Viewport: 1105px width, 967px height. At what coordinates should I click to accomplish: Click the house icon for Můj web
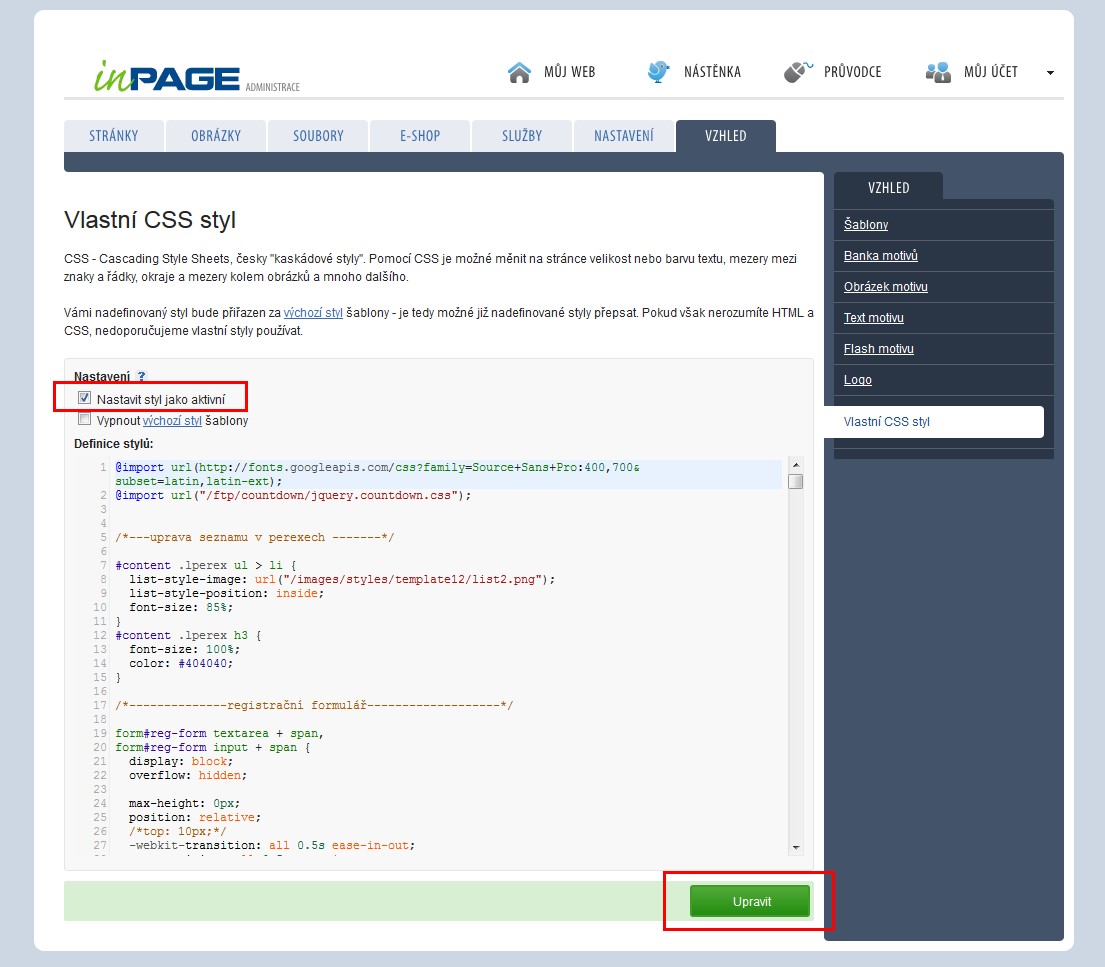point(519,72)
